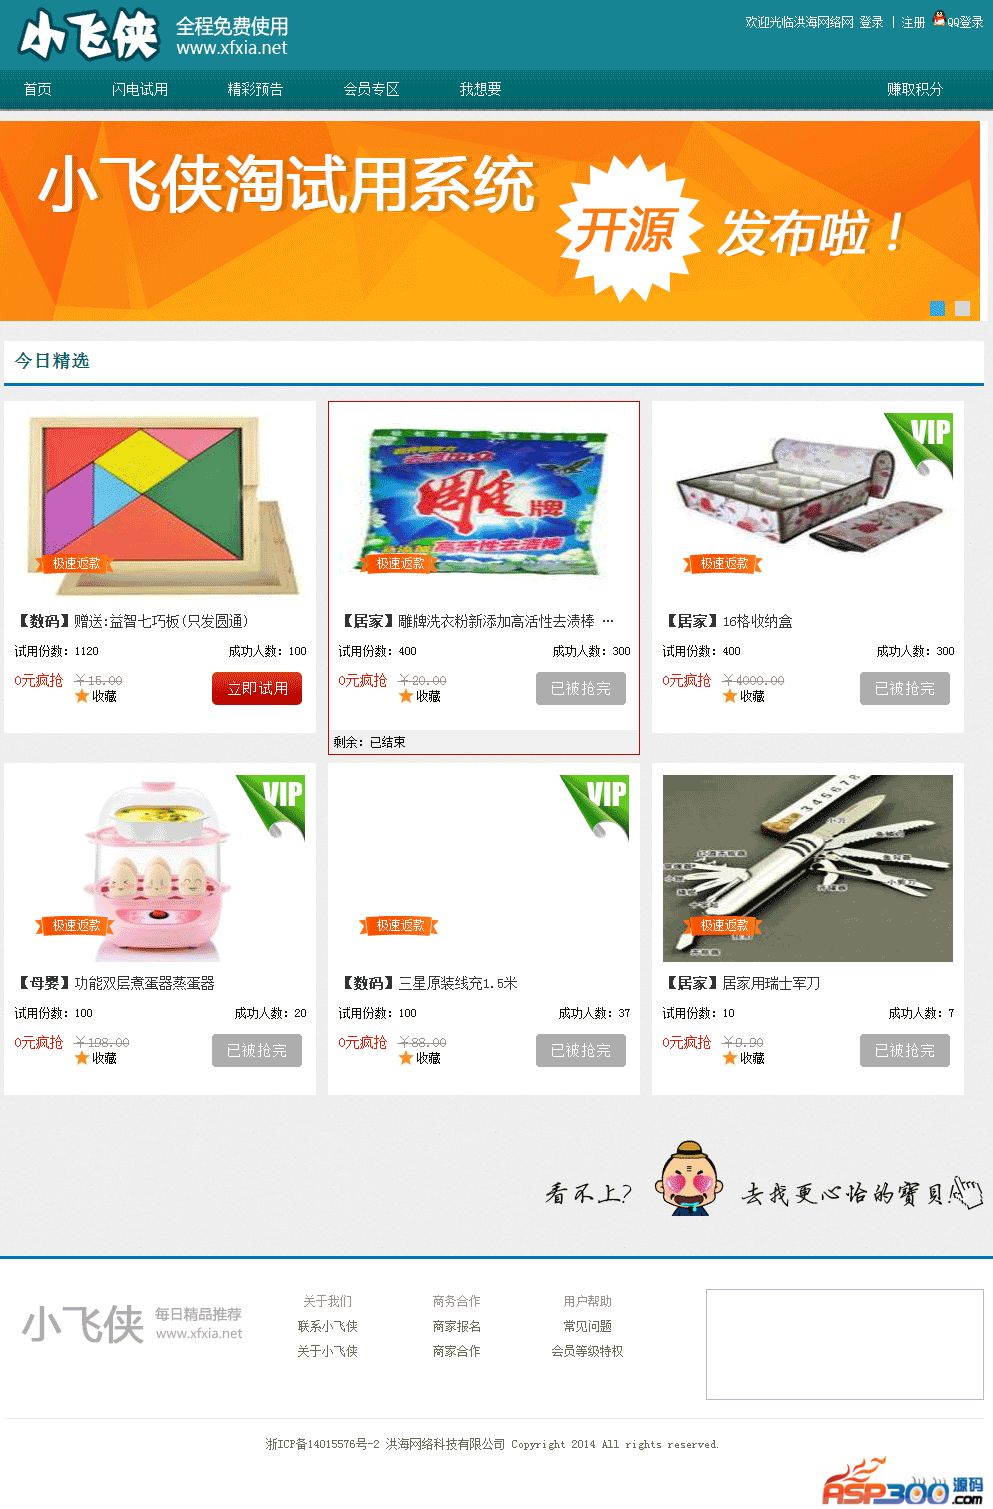Click the VIP badge on egg steamer item

[271, 806]
